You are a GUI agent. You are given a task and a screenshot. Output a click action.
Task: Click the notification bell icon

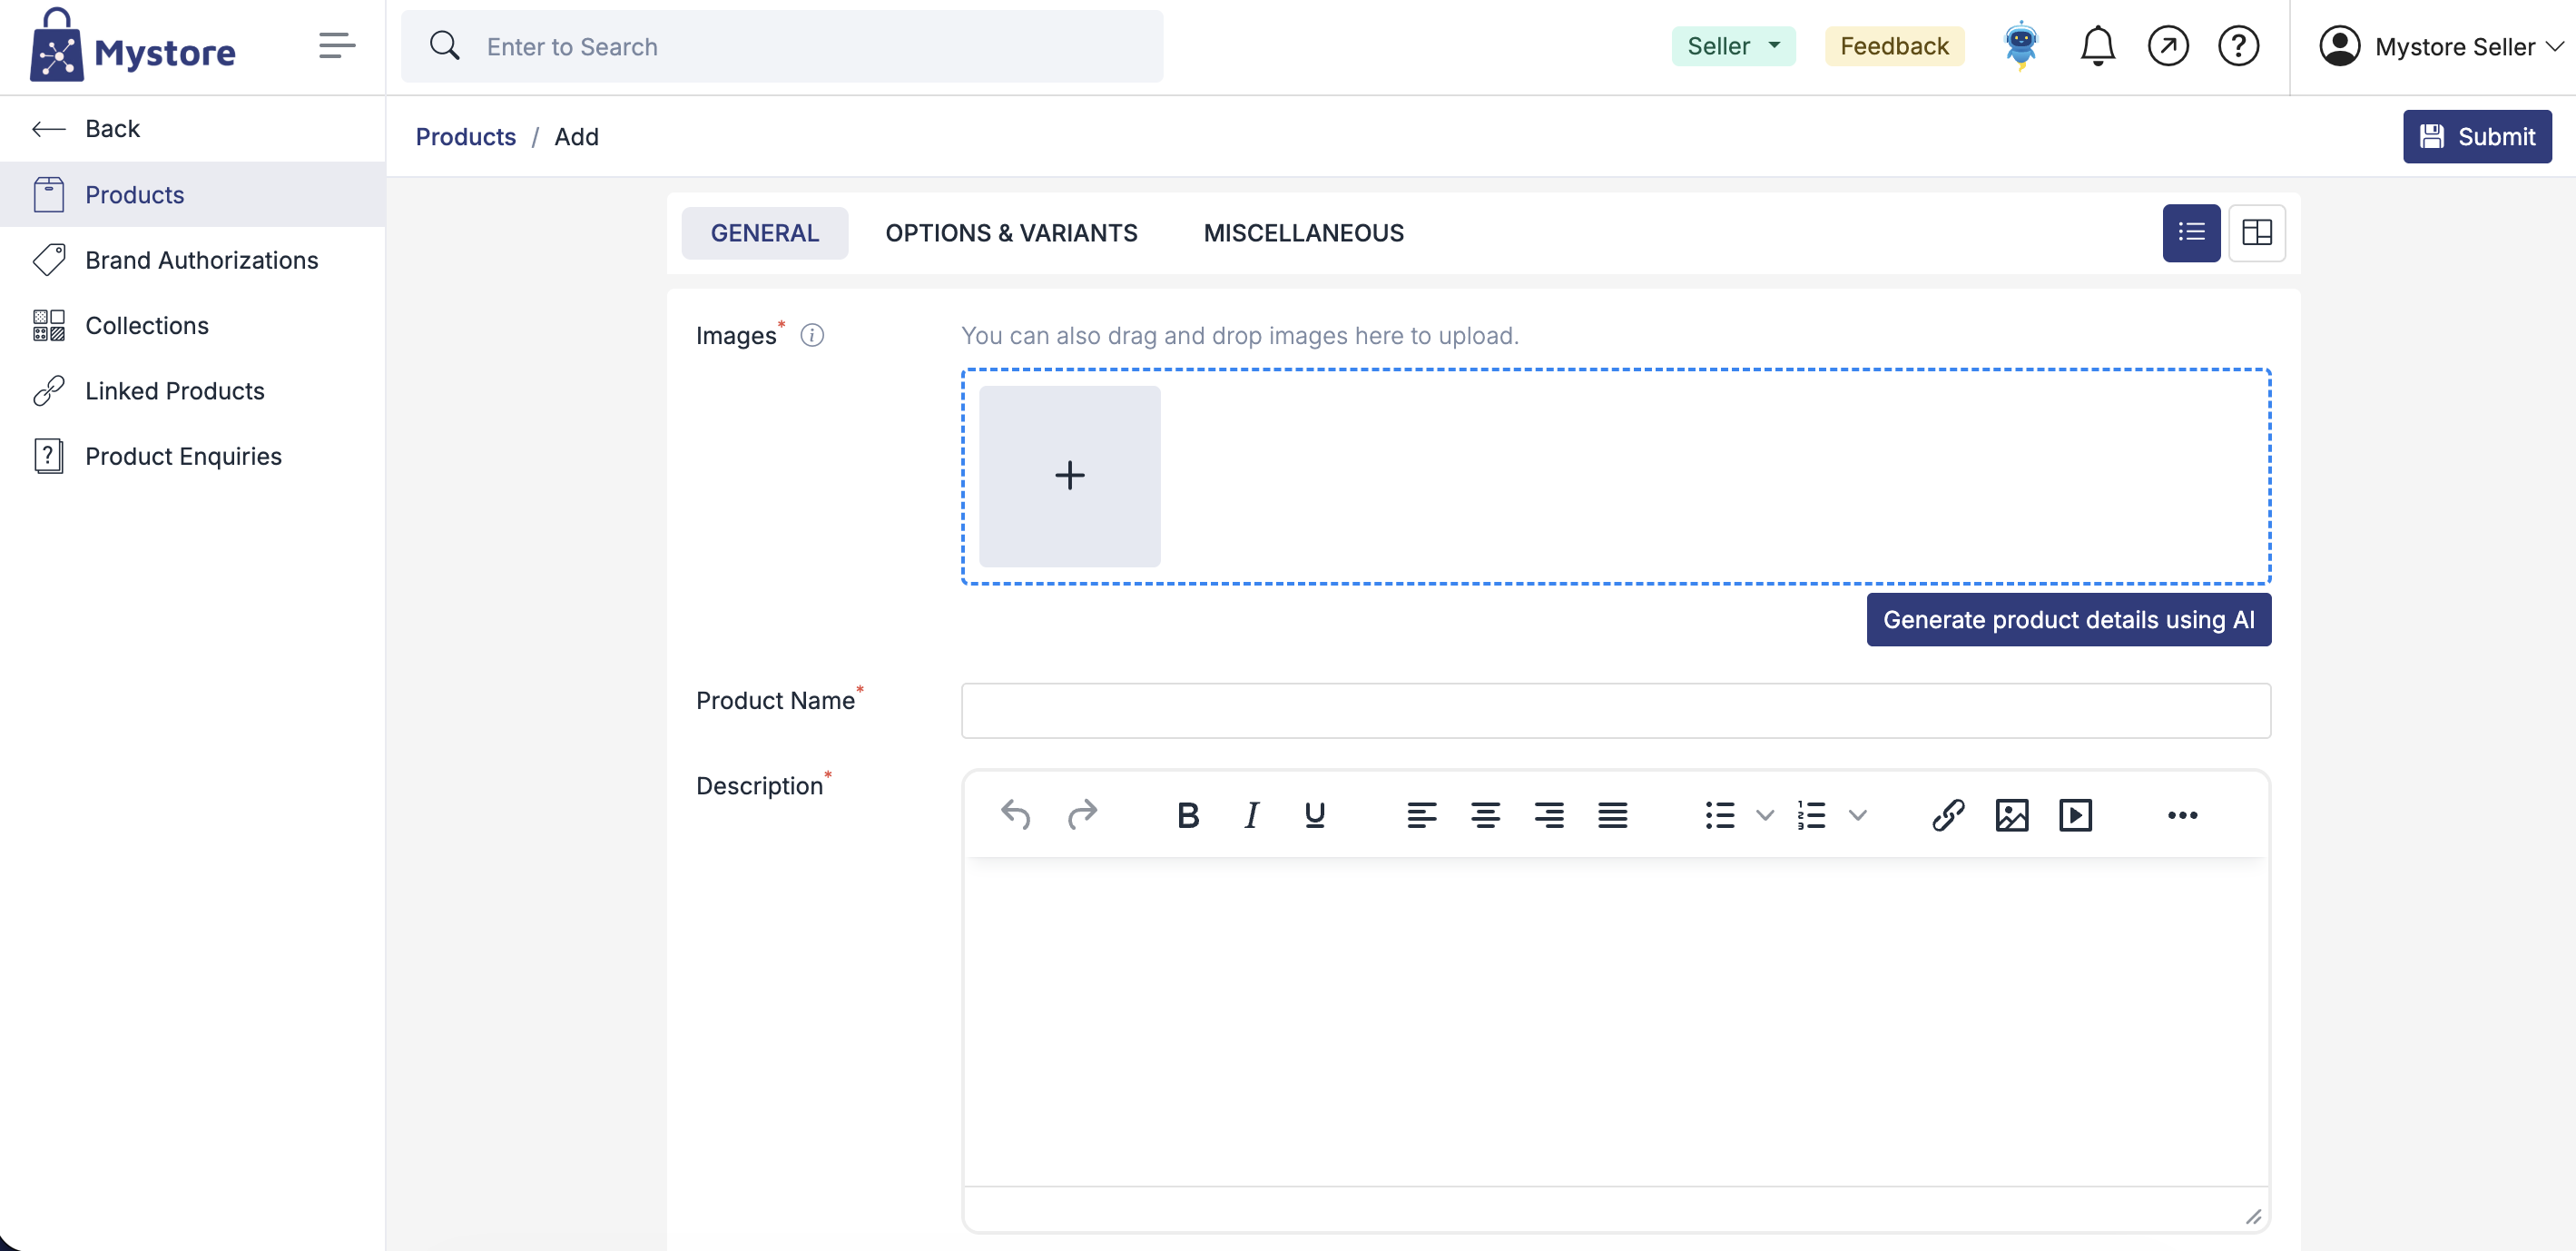(x=2097, y=46)
